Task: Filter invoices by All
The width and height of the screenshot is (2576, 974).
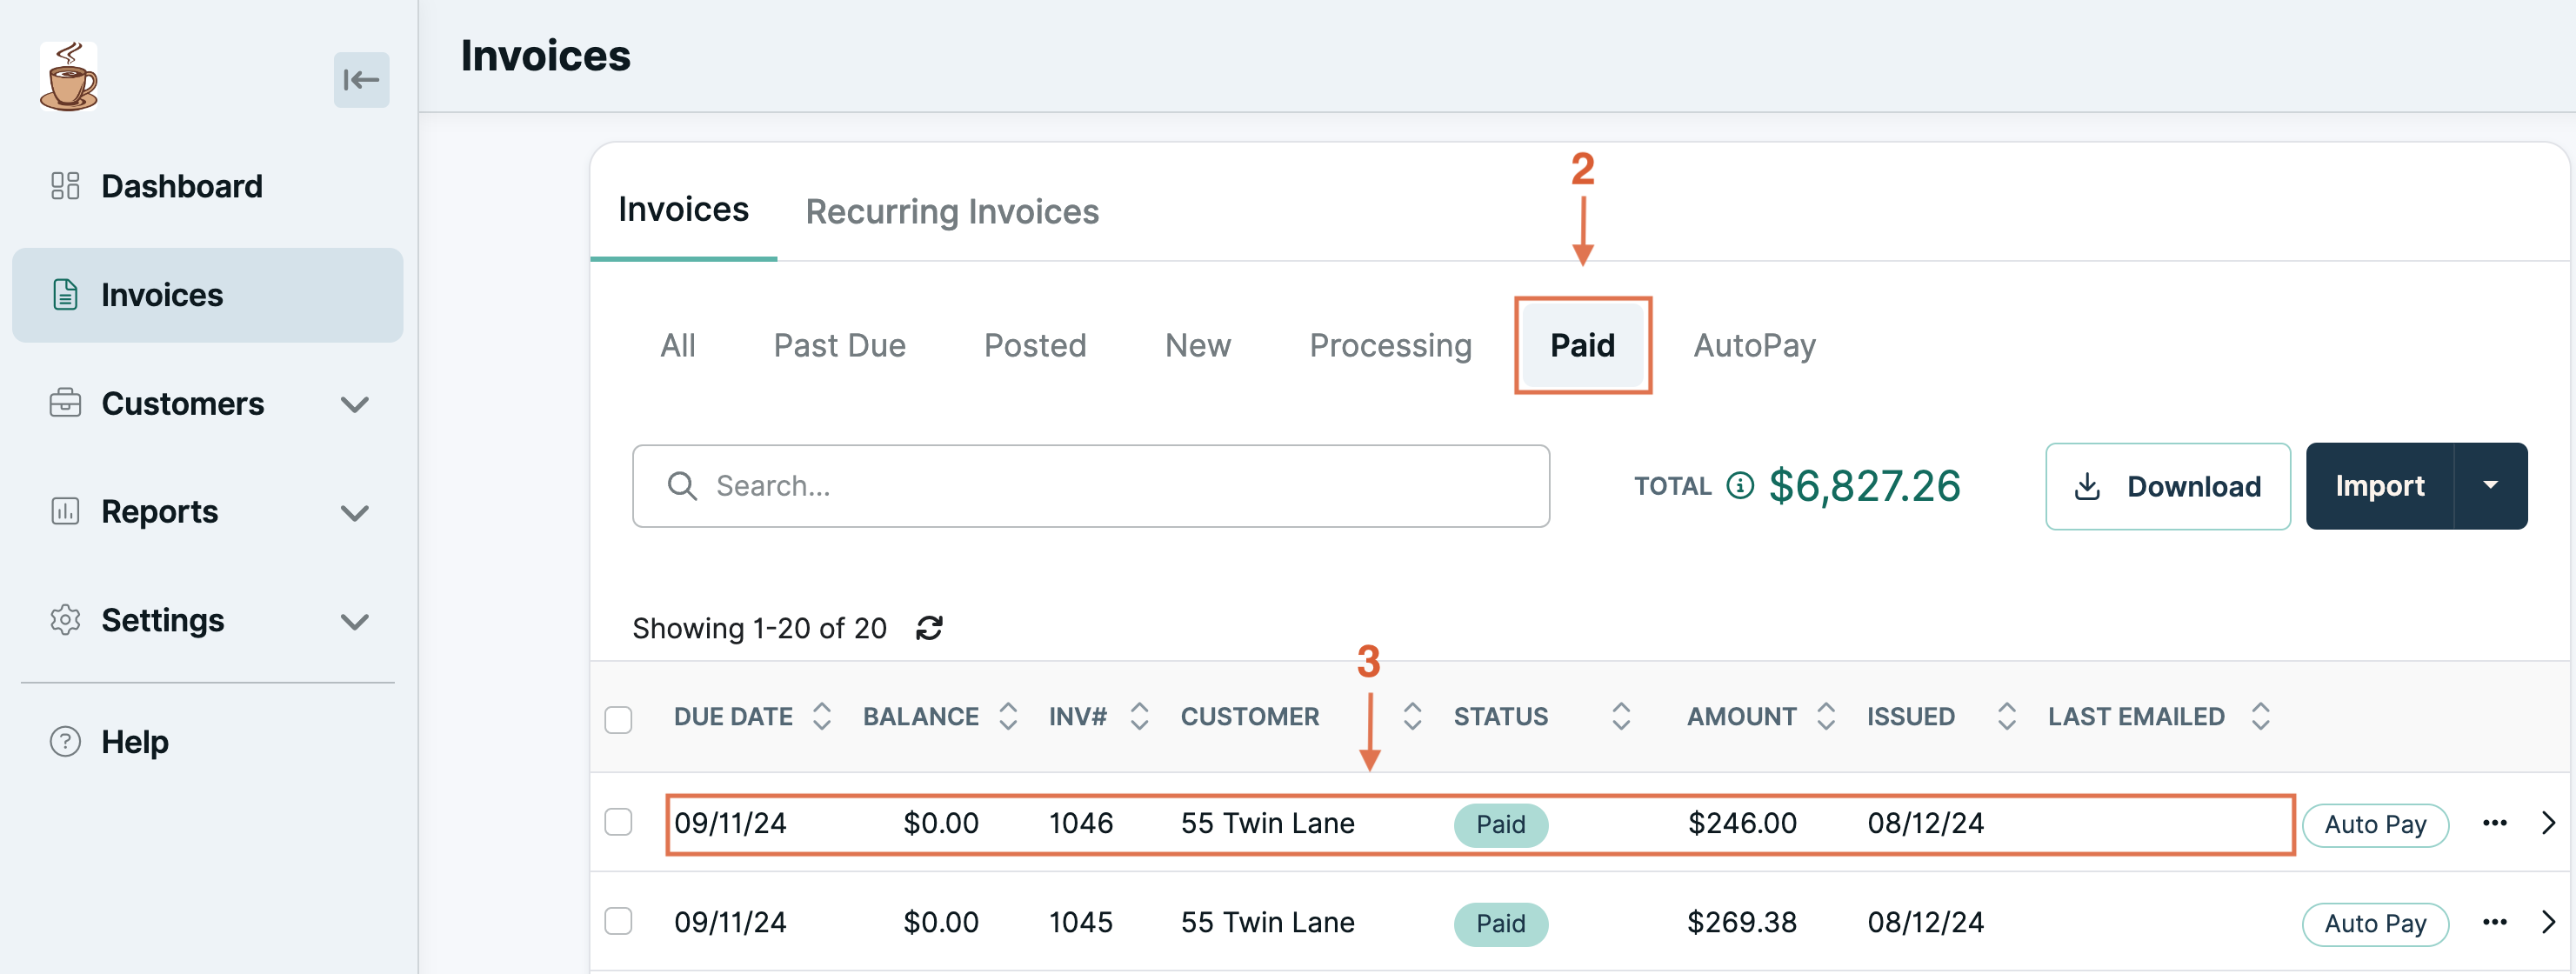Action: pyautogui.click(x=678, y=345)
